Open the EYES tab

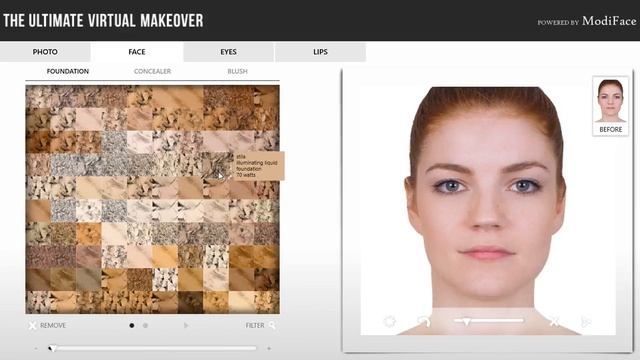(229, 52)
